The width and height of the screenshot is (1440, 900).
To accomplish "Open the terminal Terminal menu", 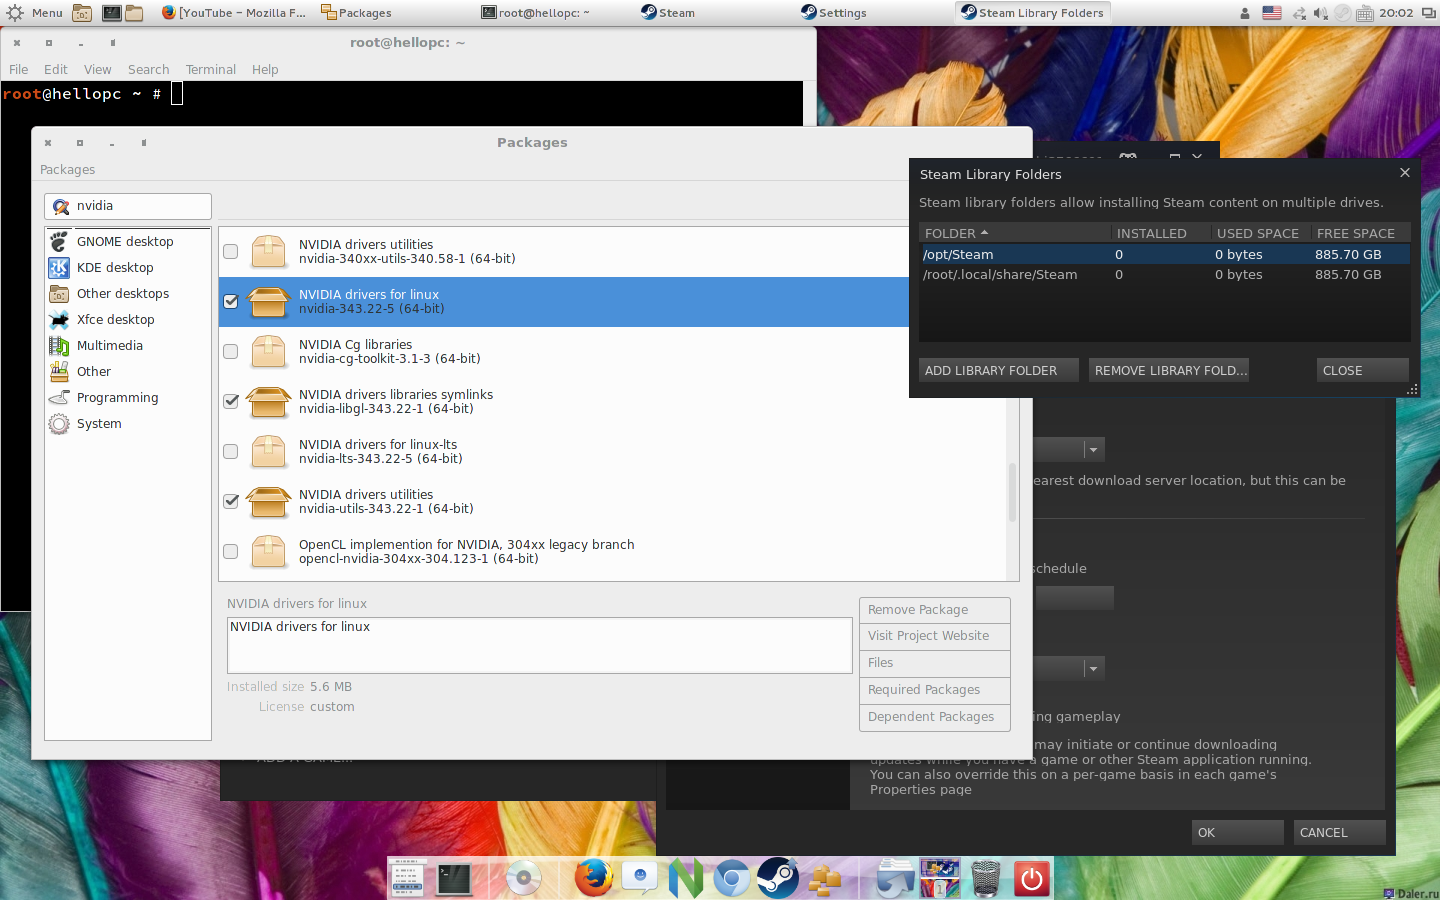I will click(x=211, y=69).
